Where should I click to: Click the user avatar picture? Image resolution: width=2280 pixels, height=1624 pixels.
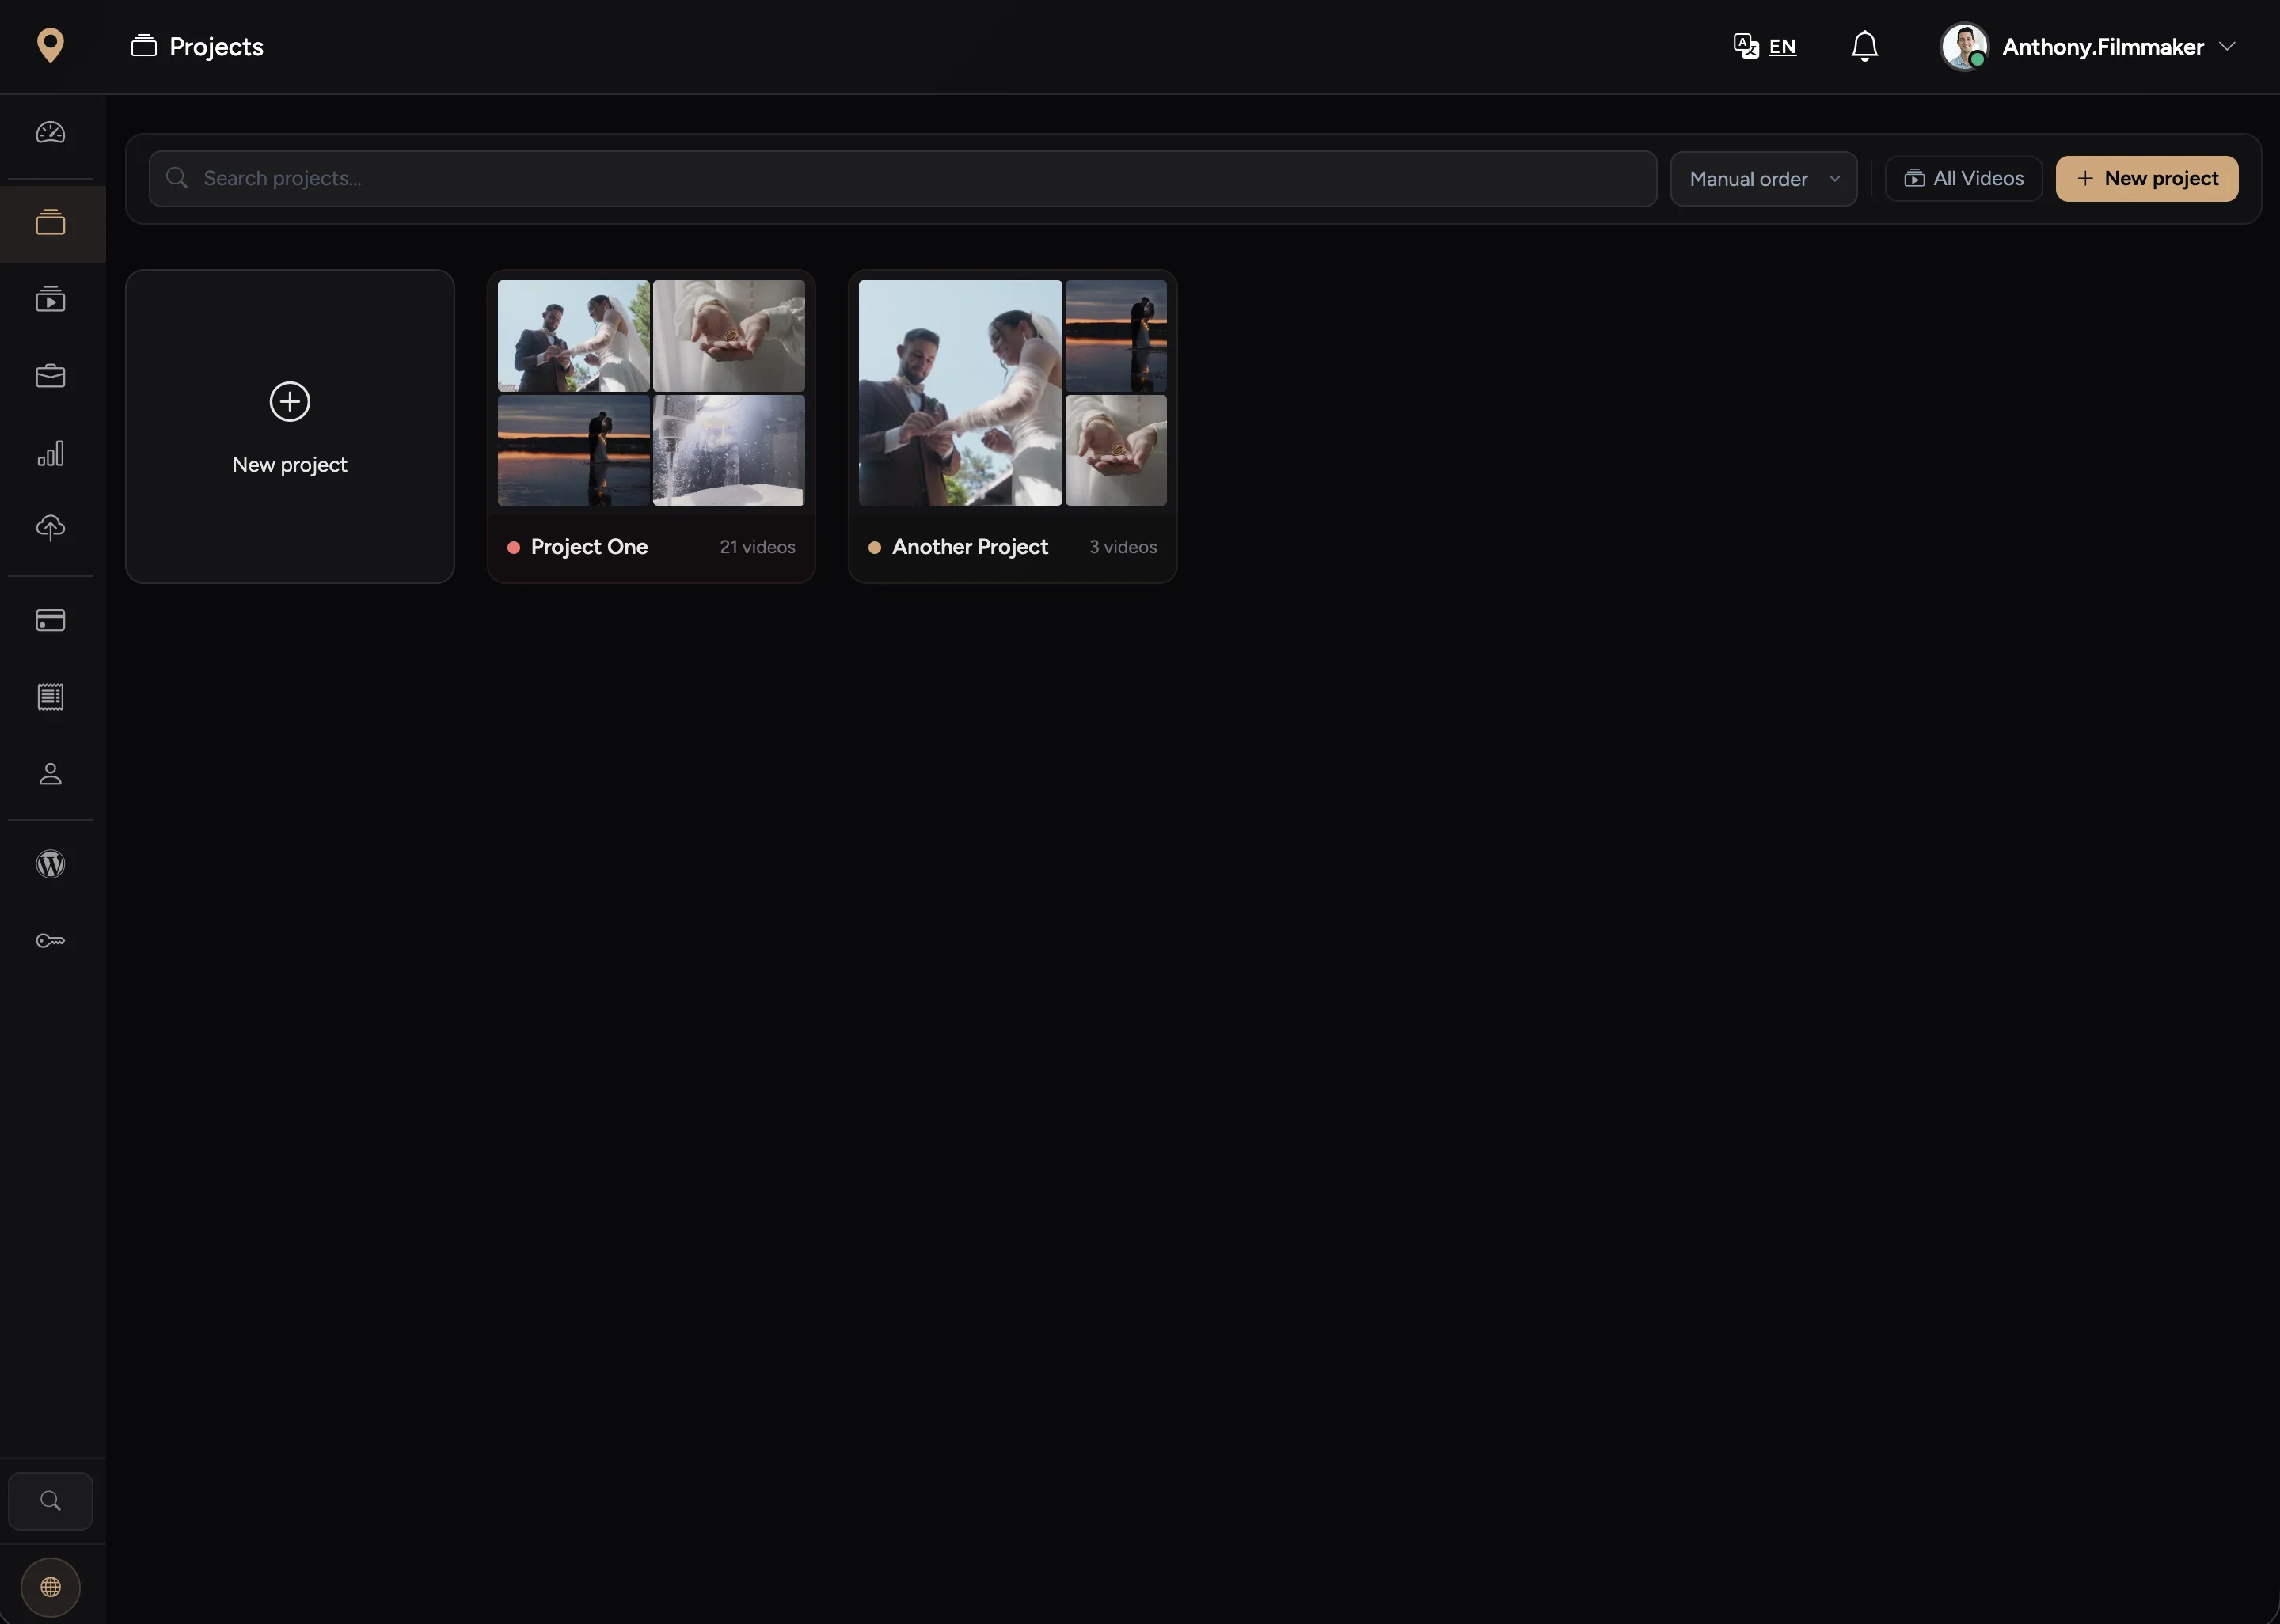(1964, 46)
